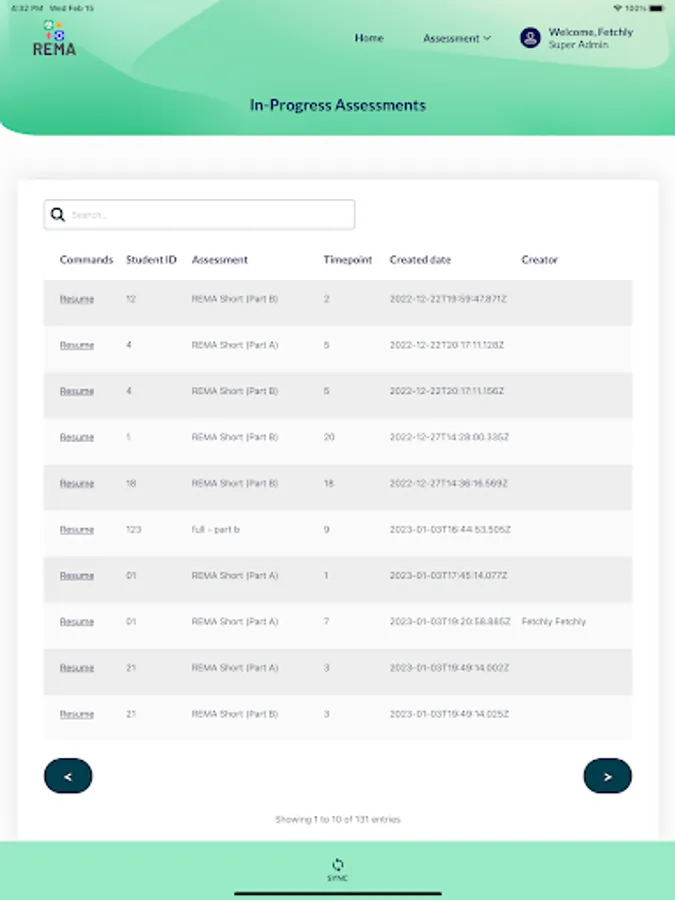Image resolution: width=675 pixels, height=900 pixels.
Task: Click the Timepoint 7 cell
Action: [x=327, y=622]
